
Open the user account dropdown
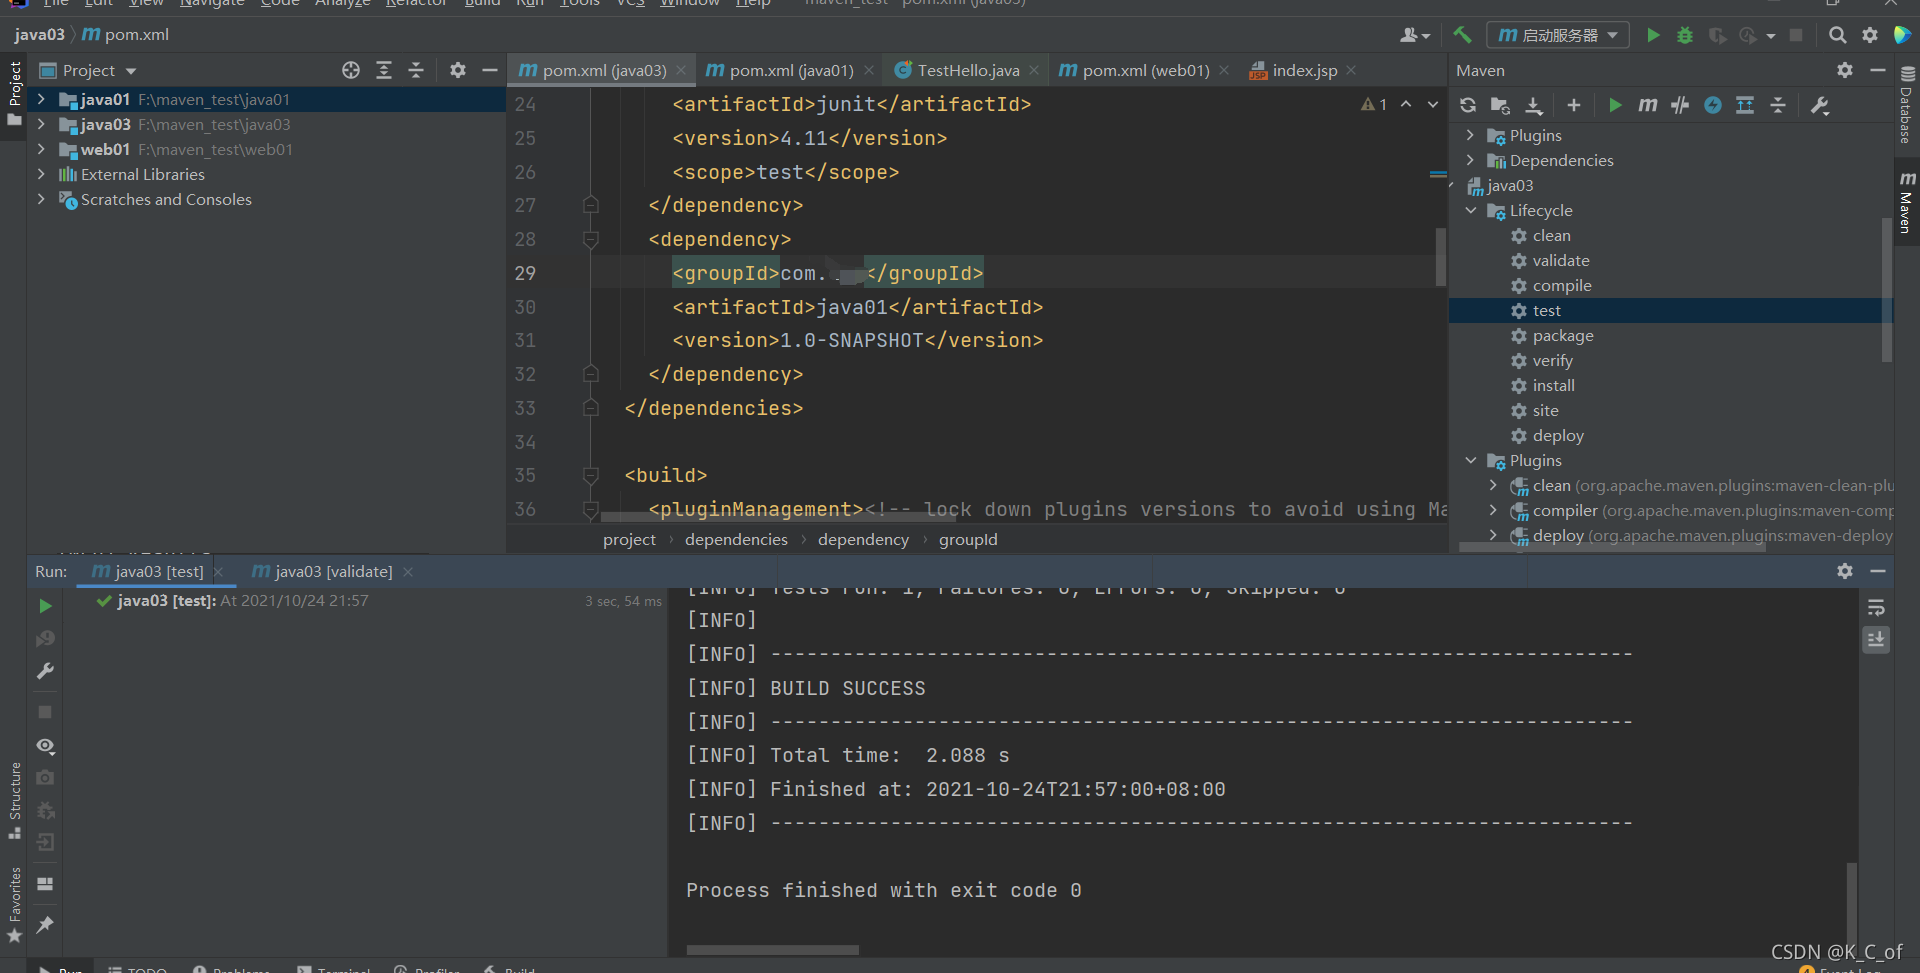(x=1415, y=35)
